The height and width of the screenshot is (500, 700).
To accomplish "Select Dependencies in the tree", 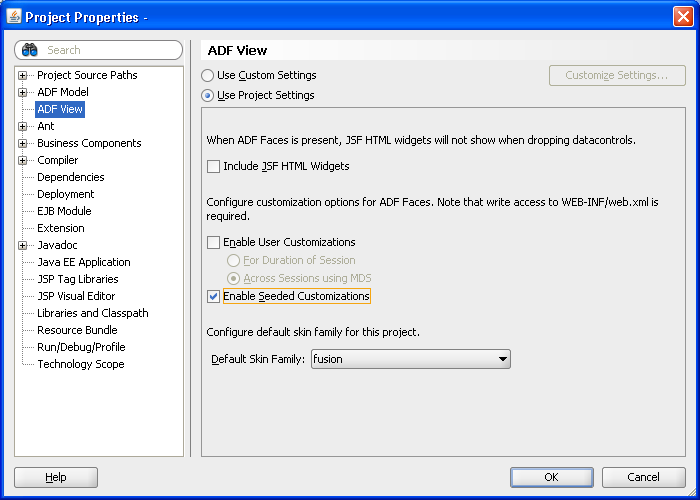I will (x=71, y=177).
